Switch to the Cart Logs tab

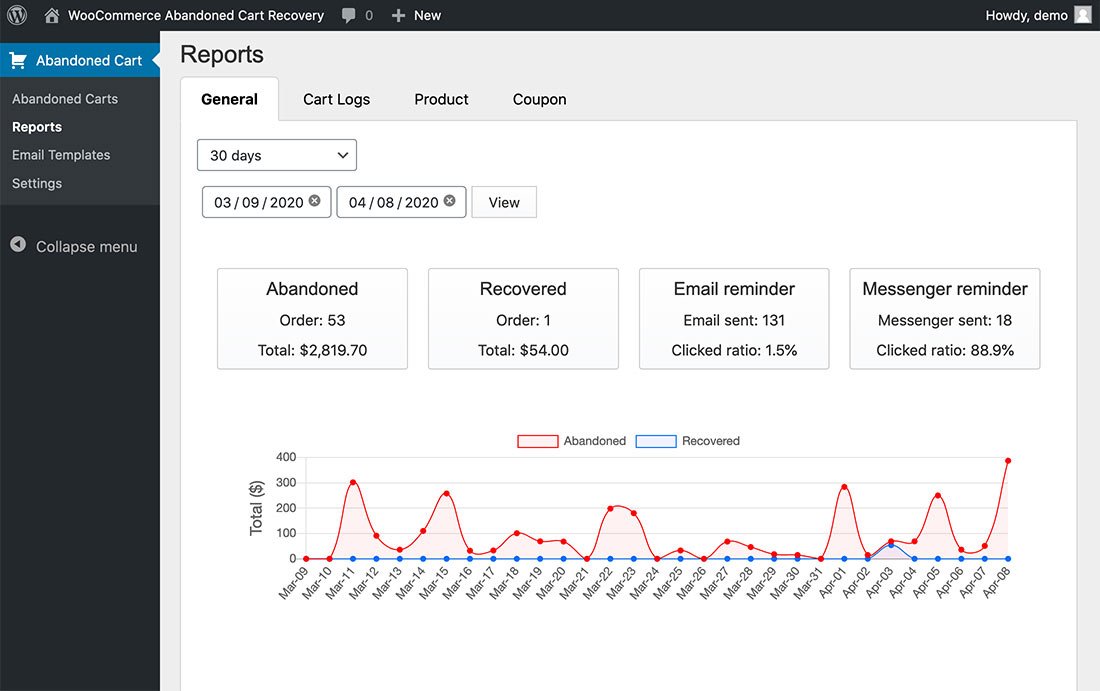[x=336, y=100]
